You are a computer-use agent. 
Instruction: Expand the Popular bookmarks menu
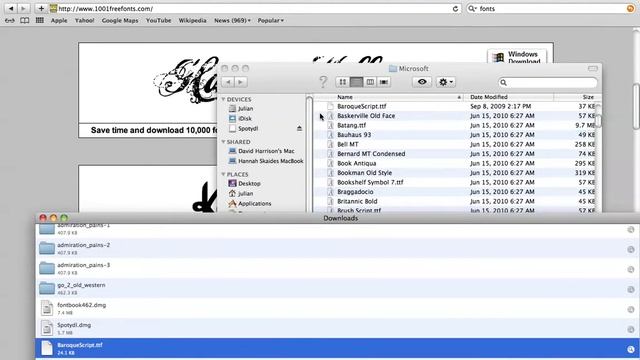pos(270,20)
